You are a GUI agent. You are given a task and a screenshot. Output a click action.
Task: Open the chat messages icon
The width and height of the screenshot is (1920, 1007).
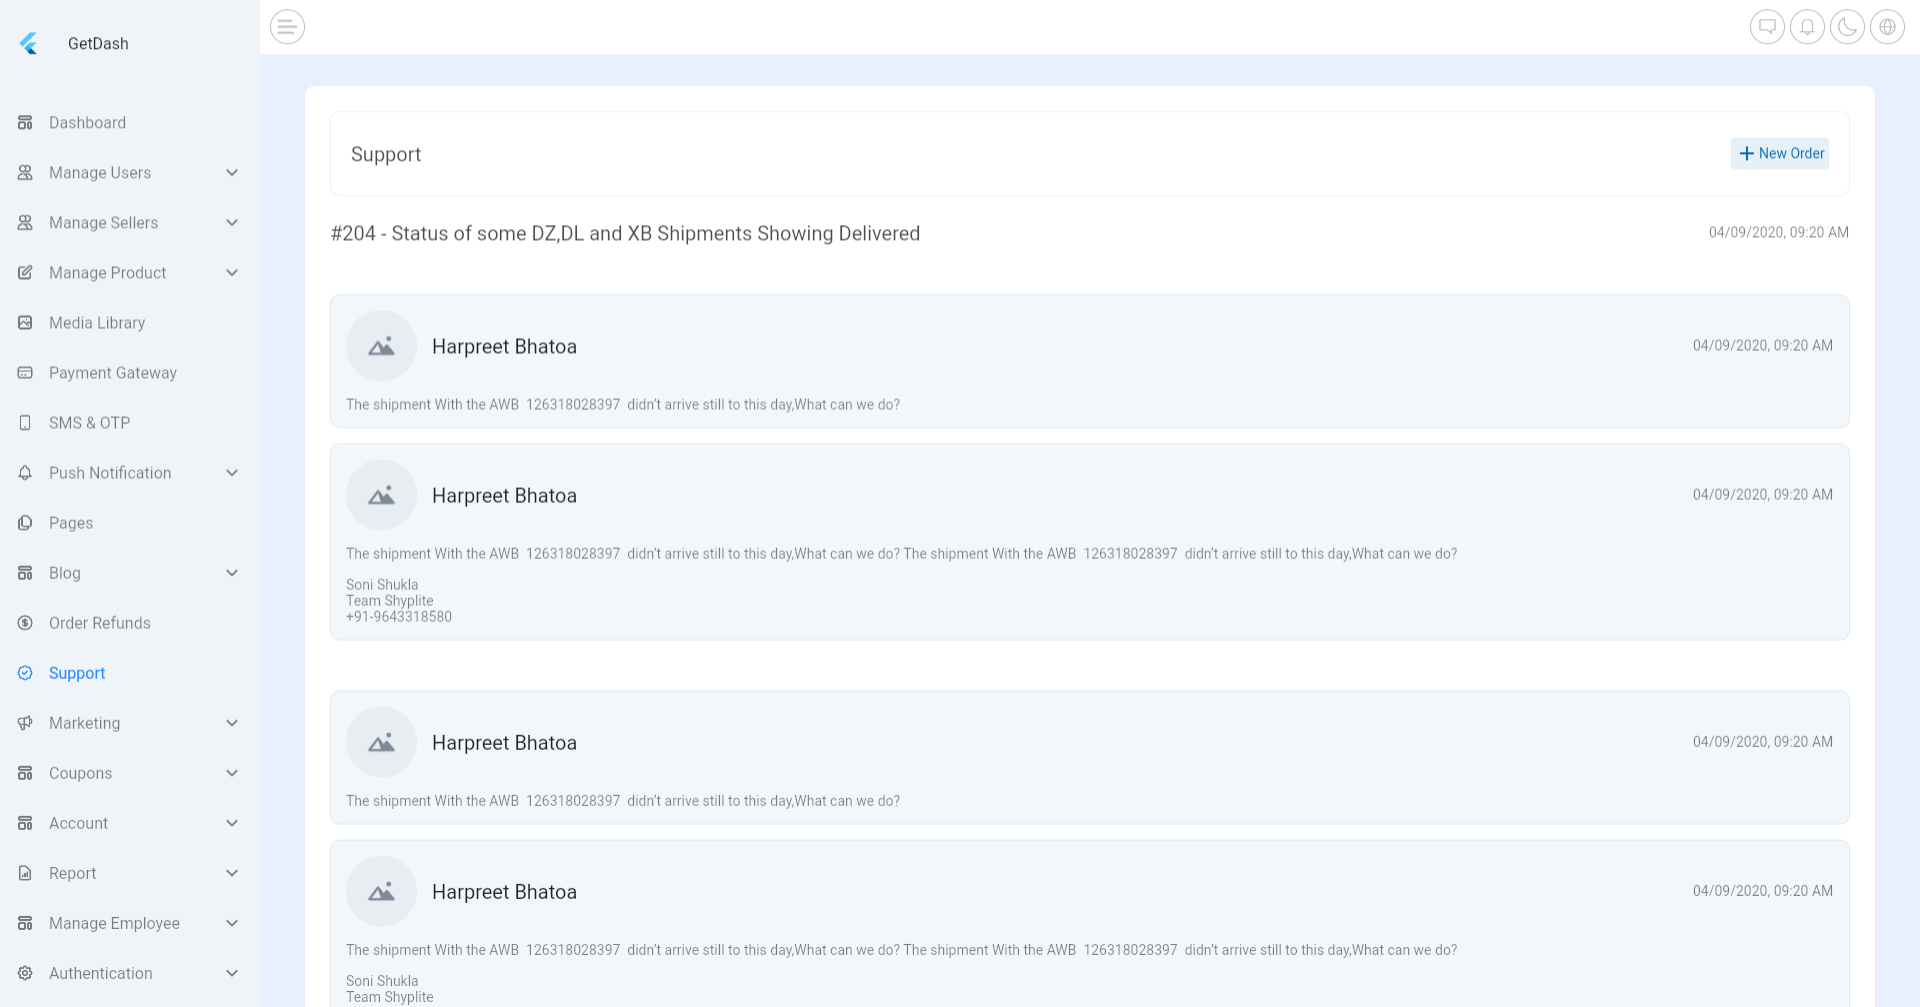[x=1767, y=27]
